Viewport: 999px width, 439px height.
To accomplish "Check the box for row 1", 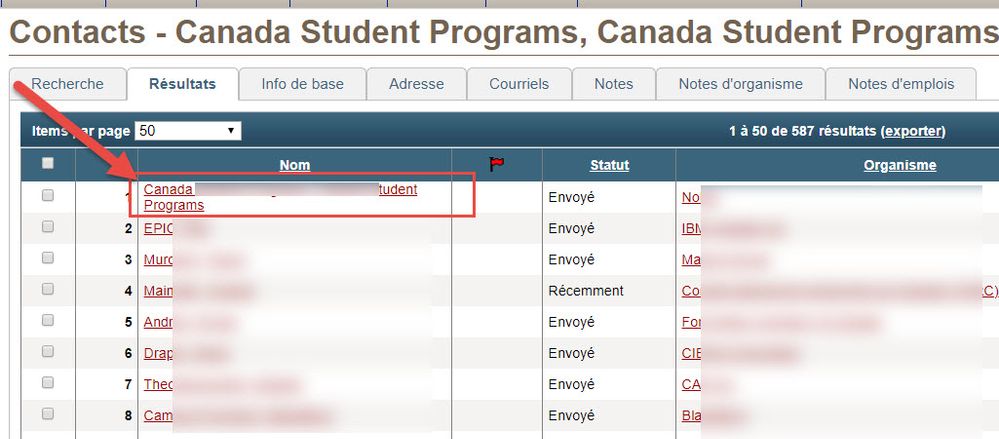I will (48, 196).
